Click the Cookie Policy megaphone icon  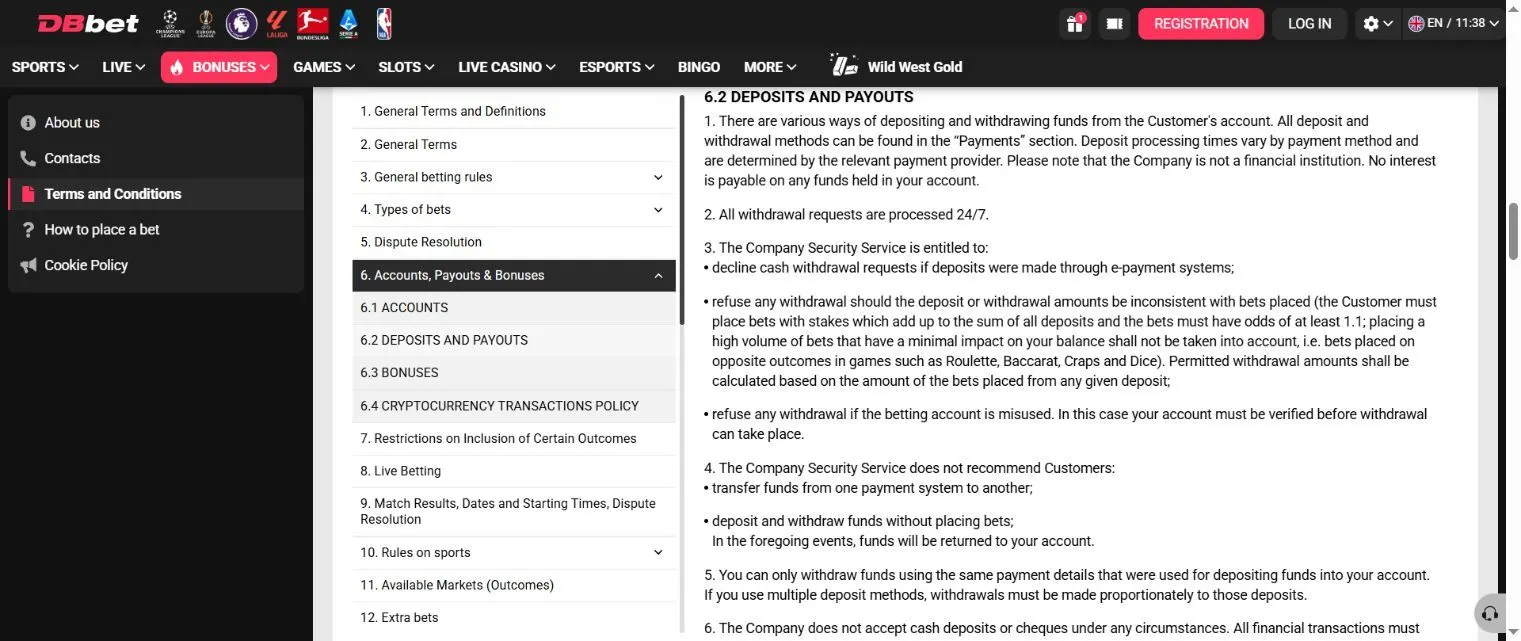28,265
